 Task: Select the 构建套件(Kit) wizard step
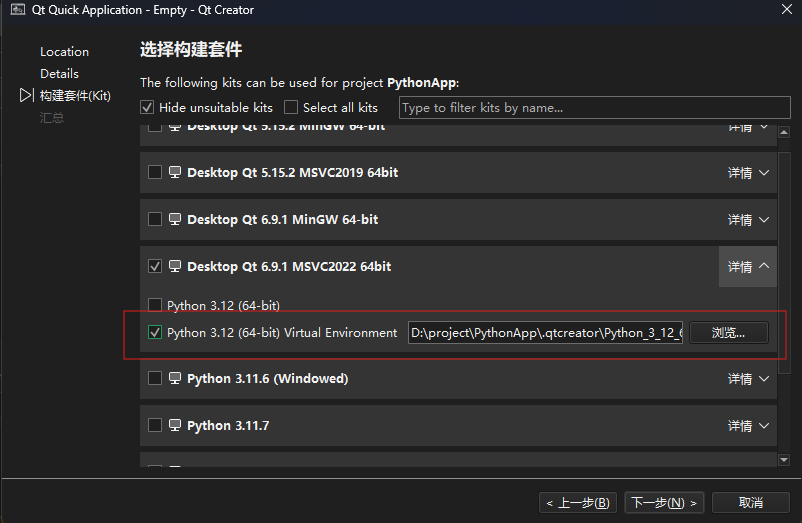click(75, 96)
